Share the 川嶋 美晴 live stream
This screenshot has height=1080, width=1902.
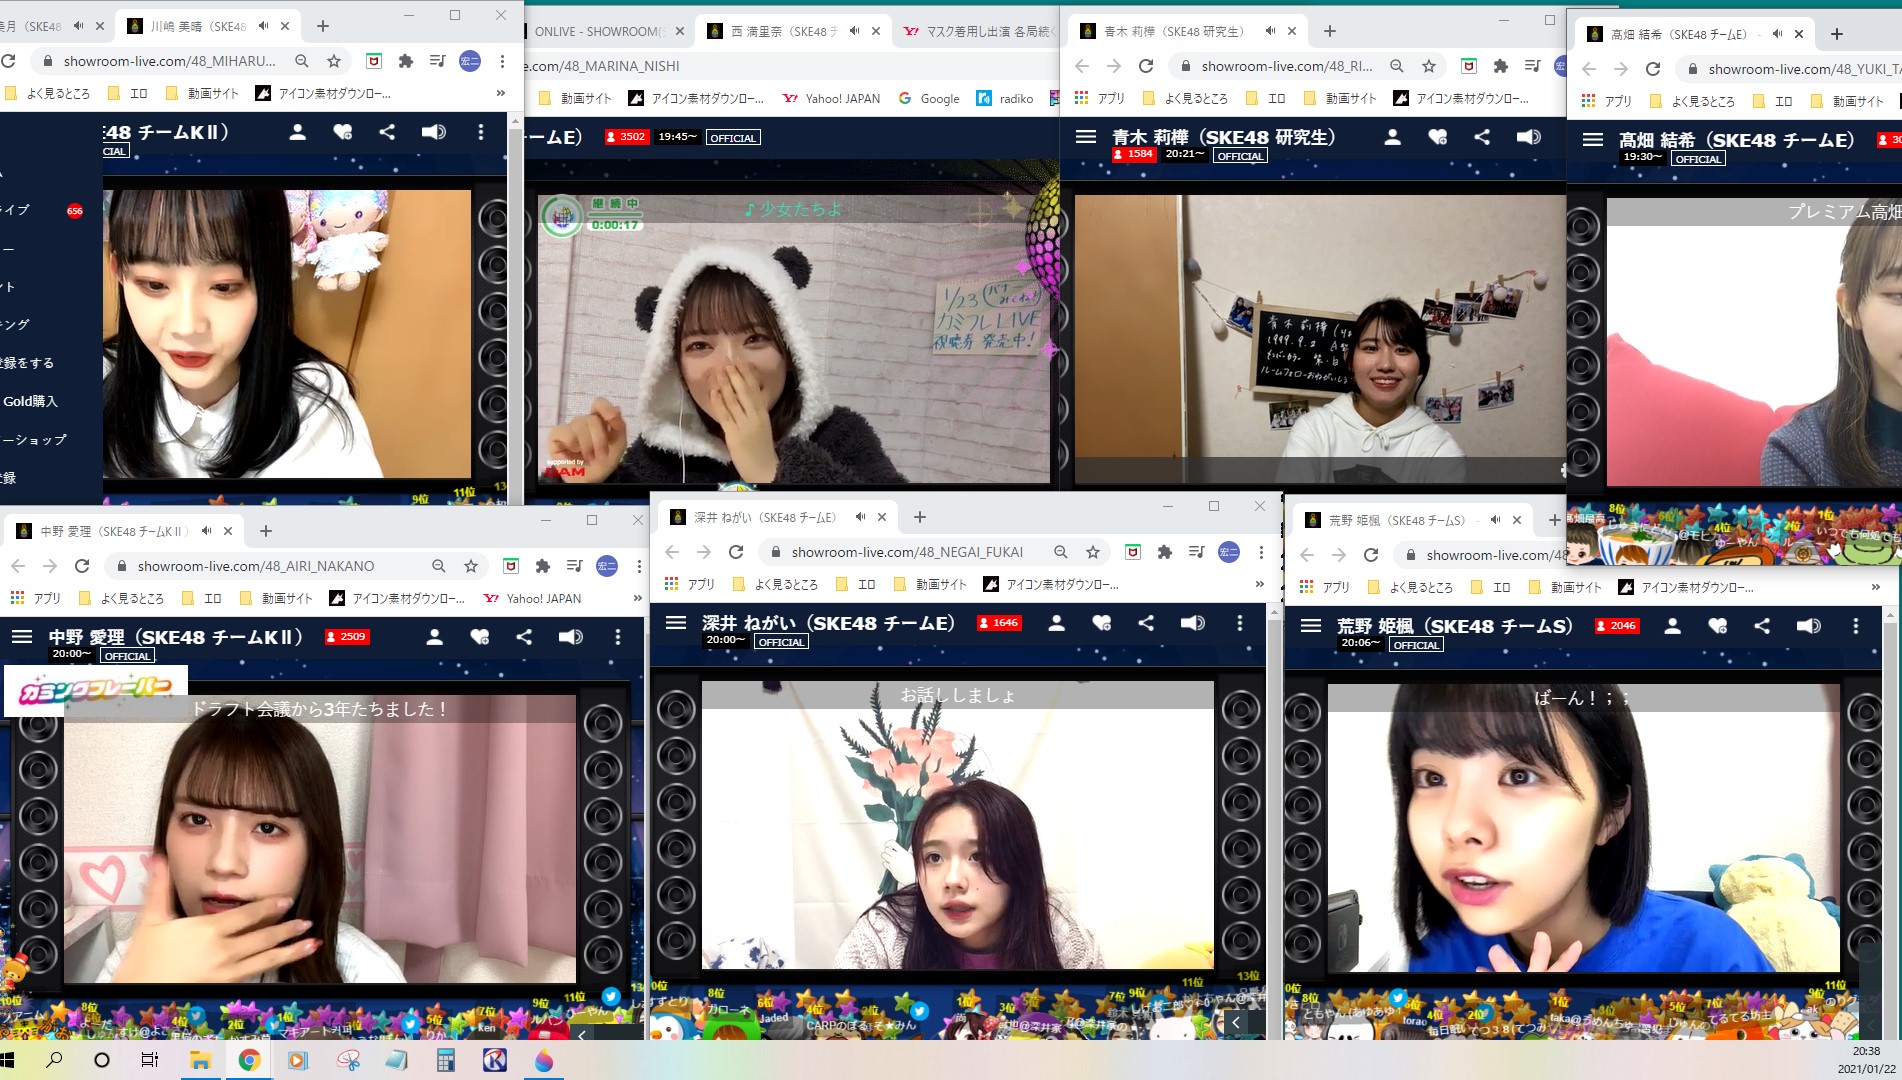(x=387, y=132)
